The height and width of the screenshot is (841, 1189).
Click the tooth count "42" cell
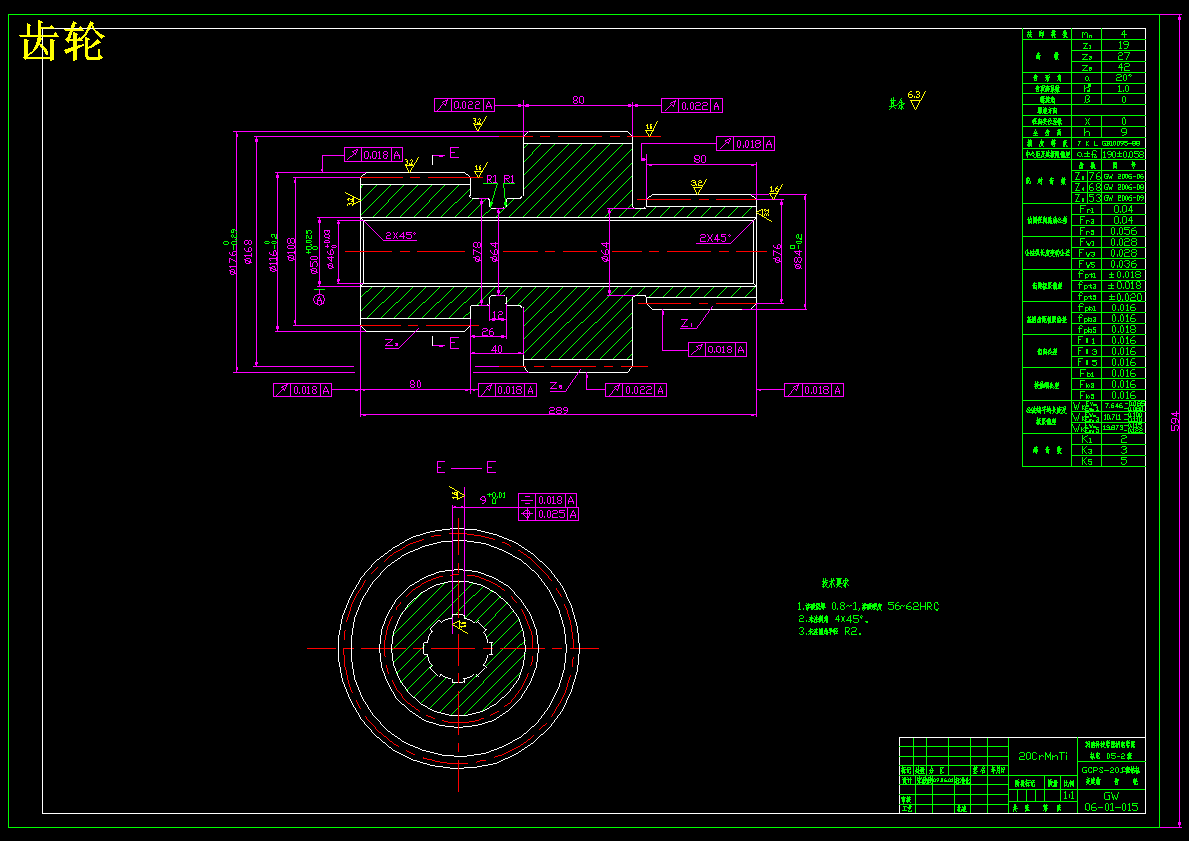(x=1123, y=67)
